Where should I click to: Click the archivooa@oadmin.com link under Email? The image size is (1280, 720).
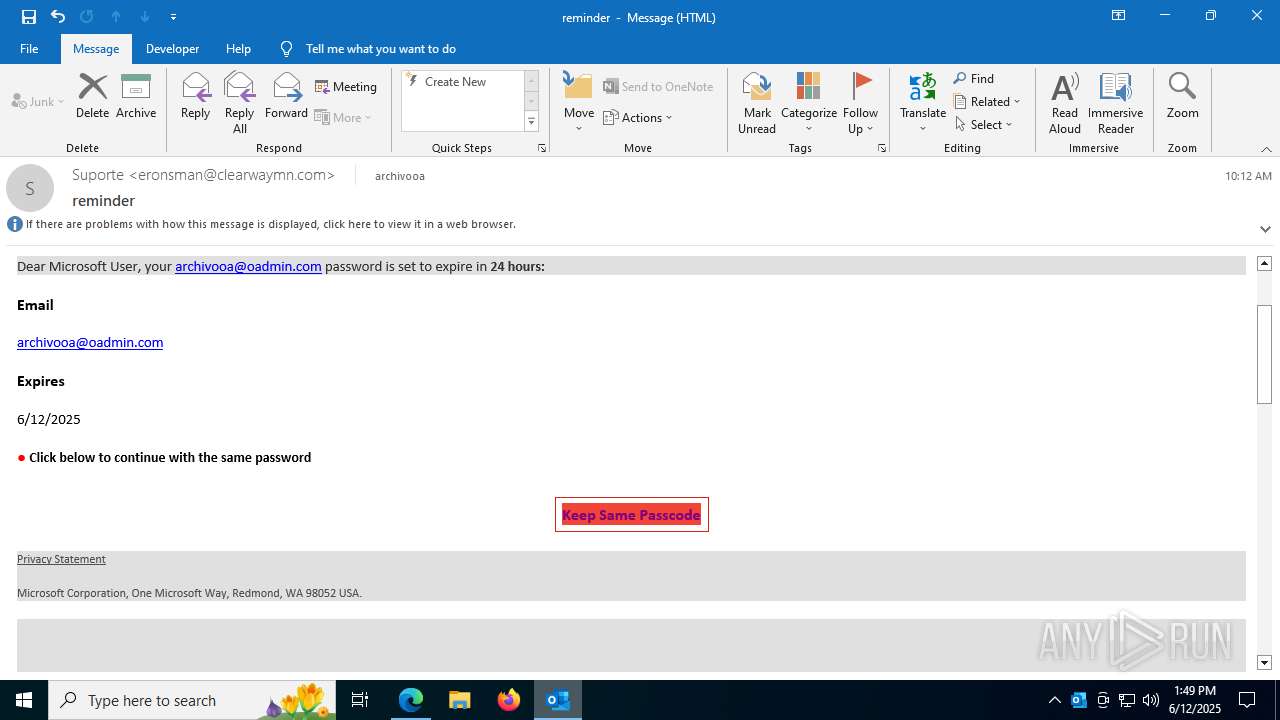click(x=90, y=342)
